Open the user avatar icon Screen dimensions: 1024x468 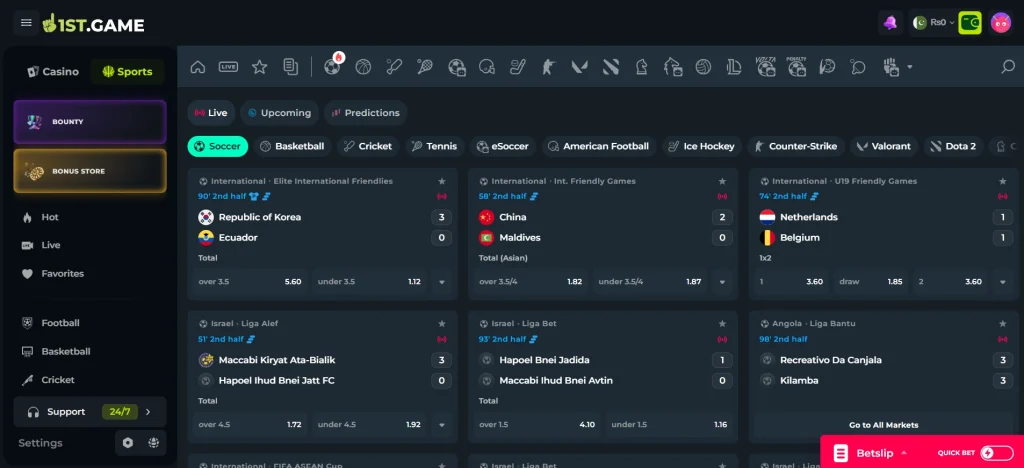click(x=1000, y=23)
